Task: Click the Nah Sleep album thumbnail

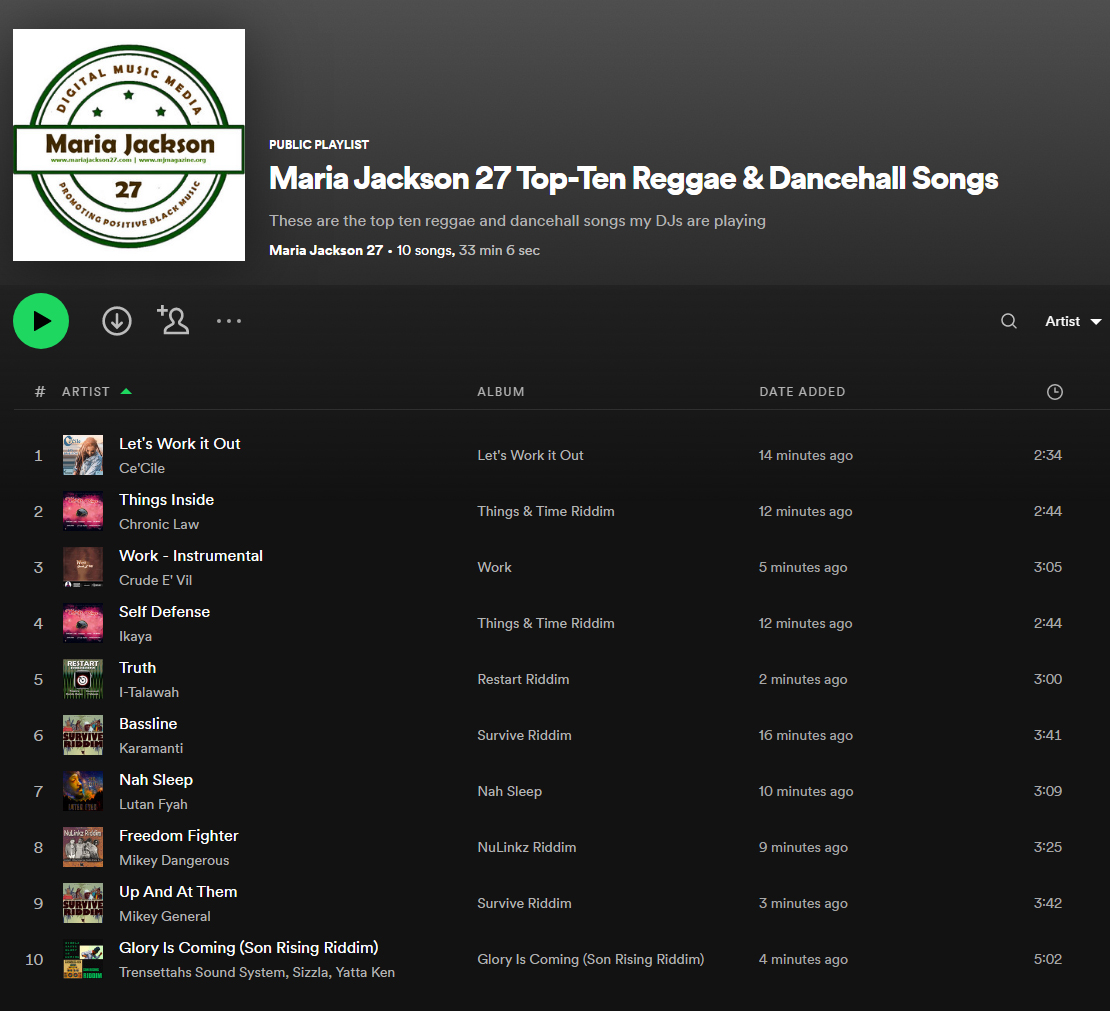Action: [x=83, y=791]
